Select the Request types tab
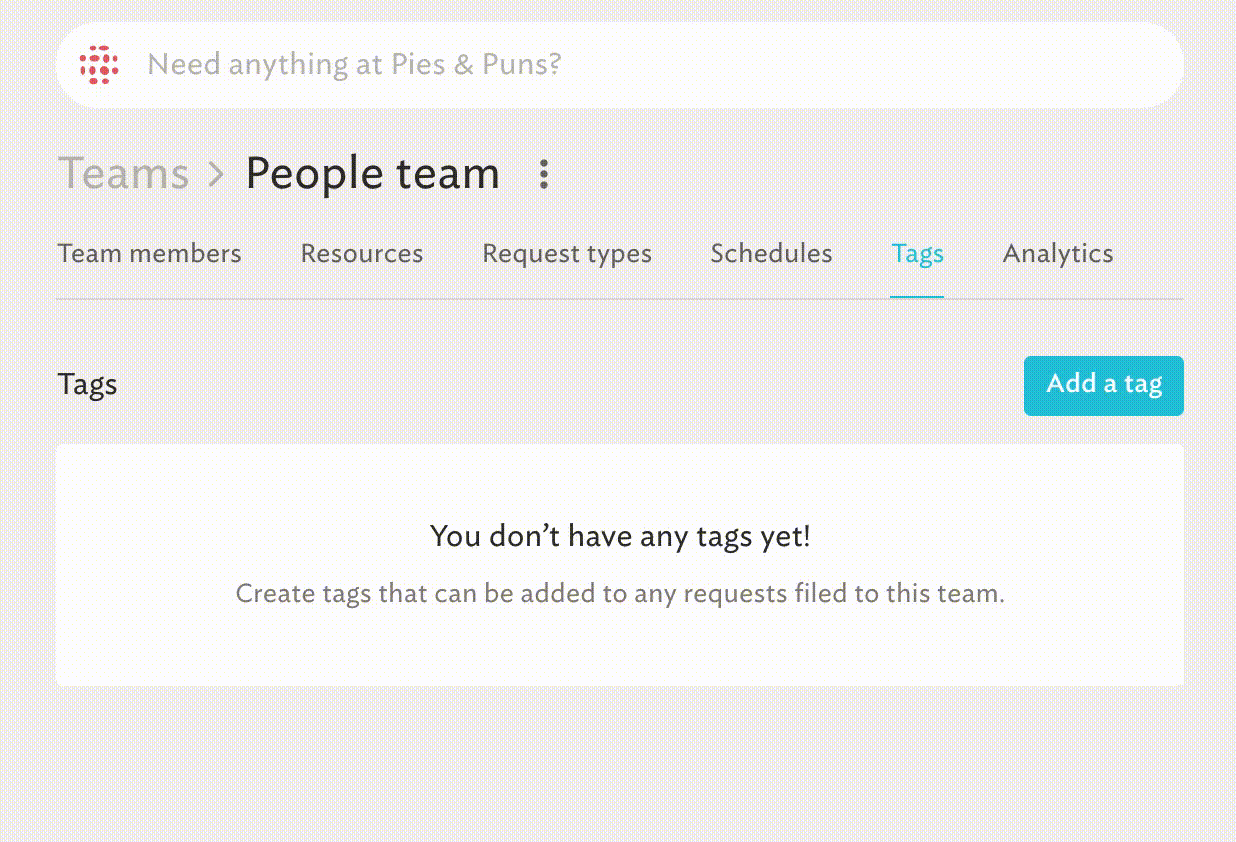The height and width of the screenshot is (842, 1236). pyautogui.click(x=567, y=254)
